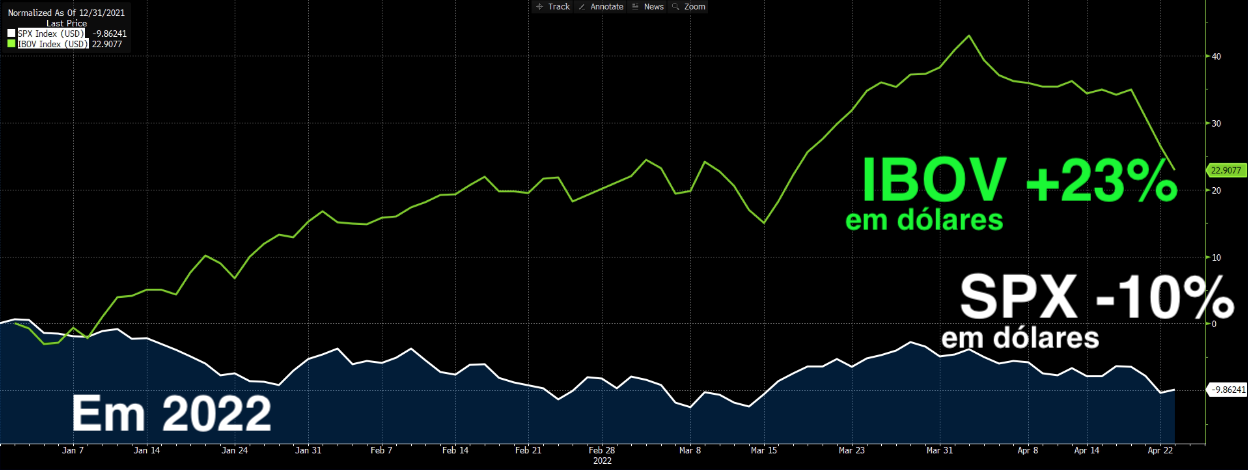Select the Zoom tool
This screenshot has width=1248, height=470.
click(689, 6)
